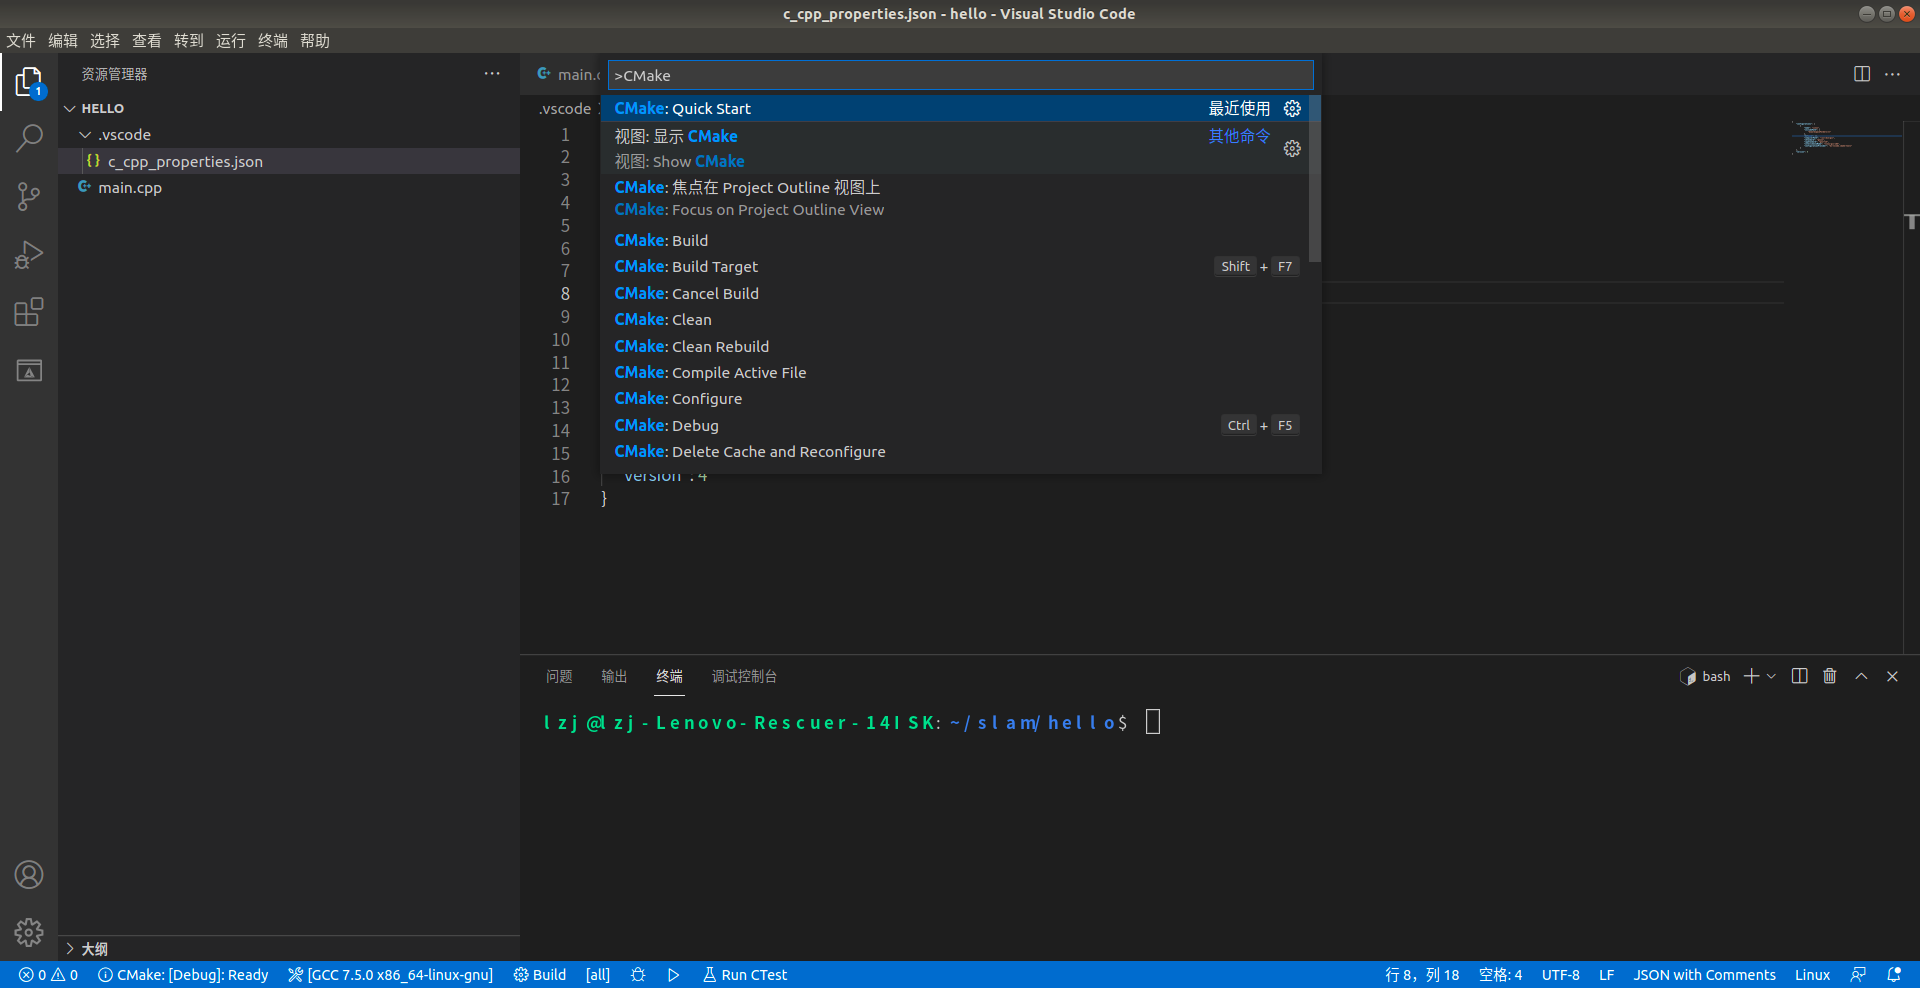Click the Build button in status bar
The height and width of the screenshot is (988, 1920).
click(x=540, y=975)
